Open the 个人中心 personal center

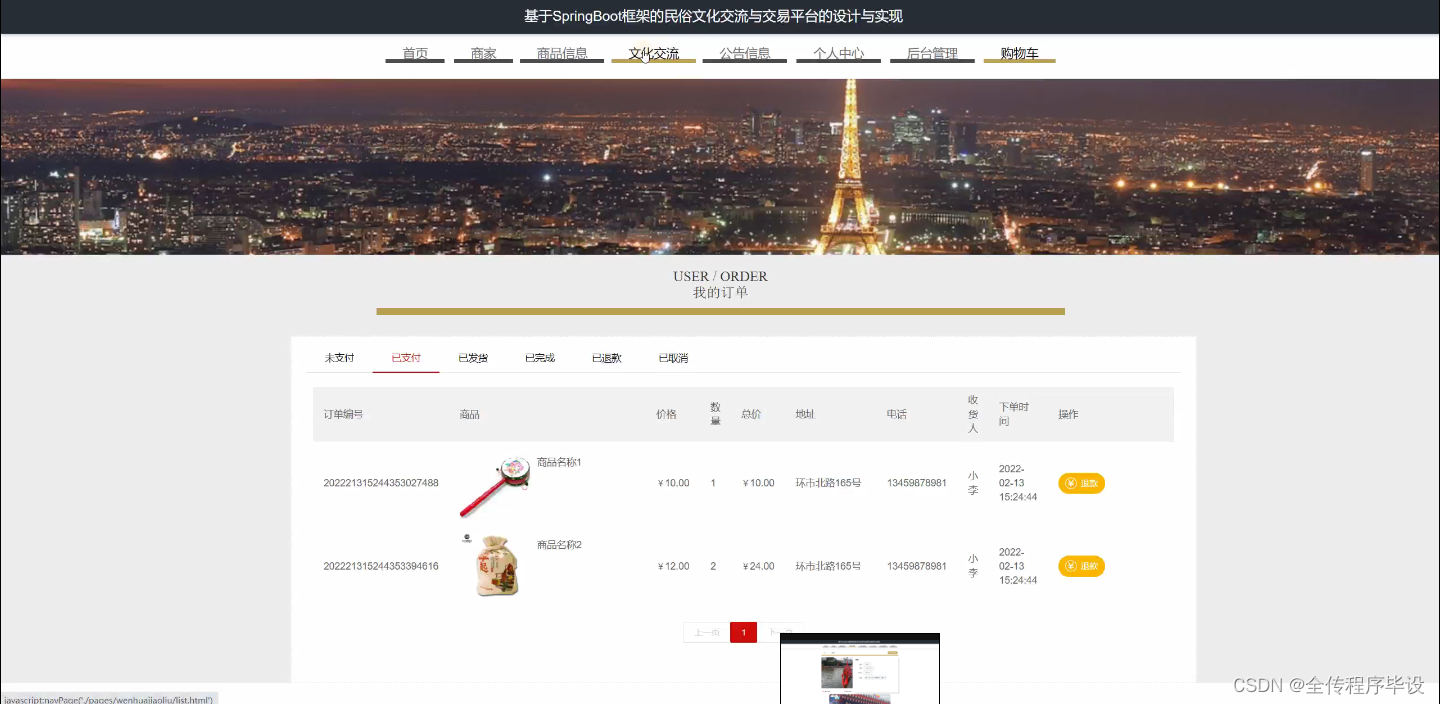pyautogui.click(x=837, y=54)
